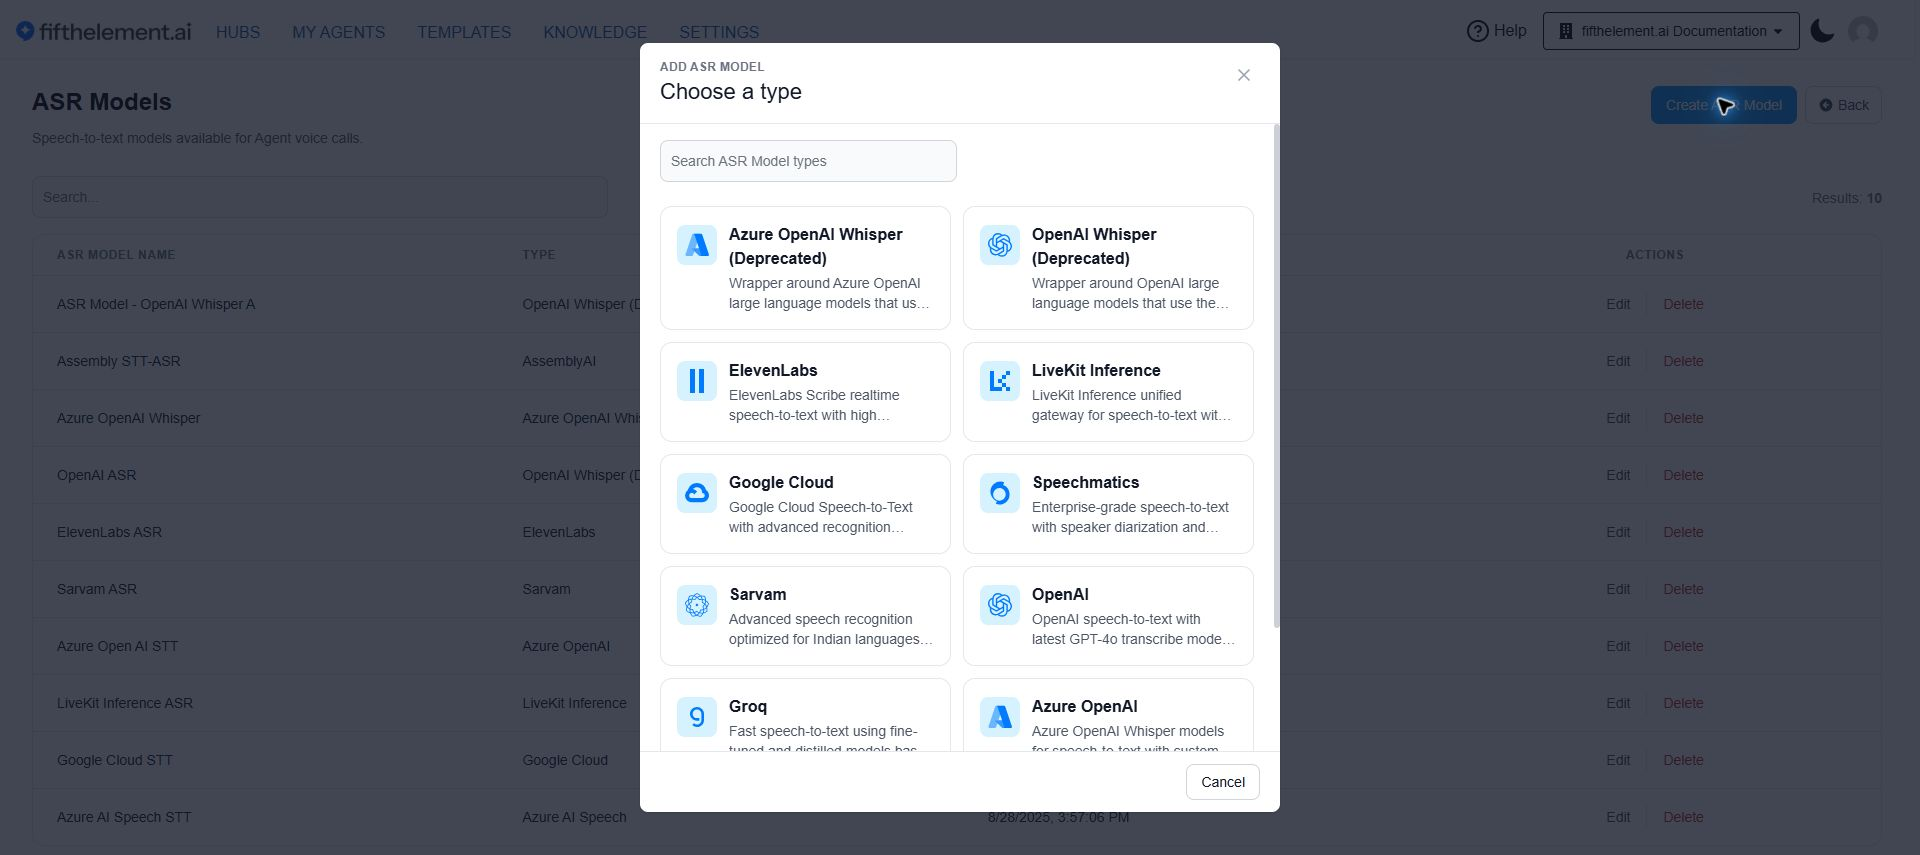Open the Help menu

1497,31
